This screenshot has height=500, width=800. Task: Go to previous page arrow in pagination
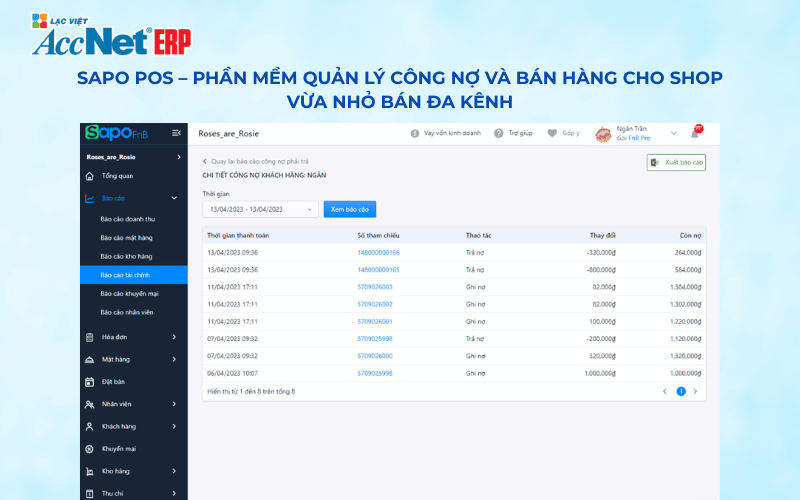(665, 391)
